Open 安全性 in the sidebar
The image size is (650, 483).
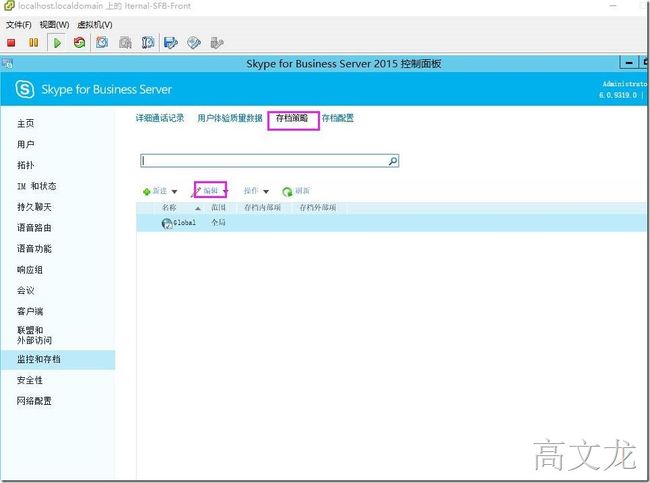coord(29,380)
